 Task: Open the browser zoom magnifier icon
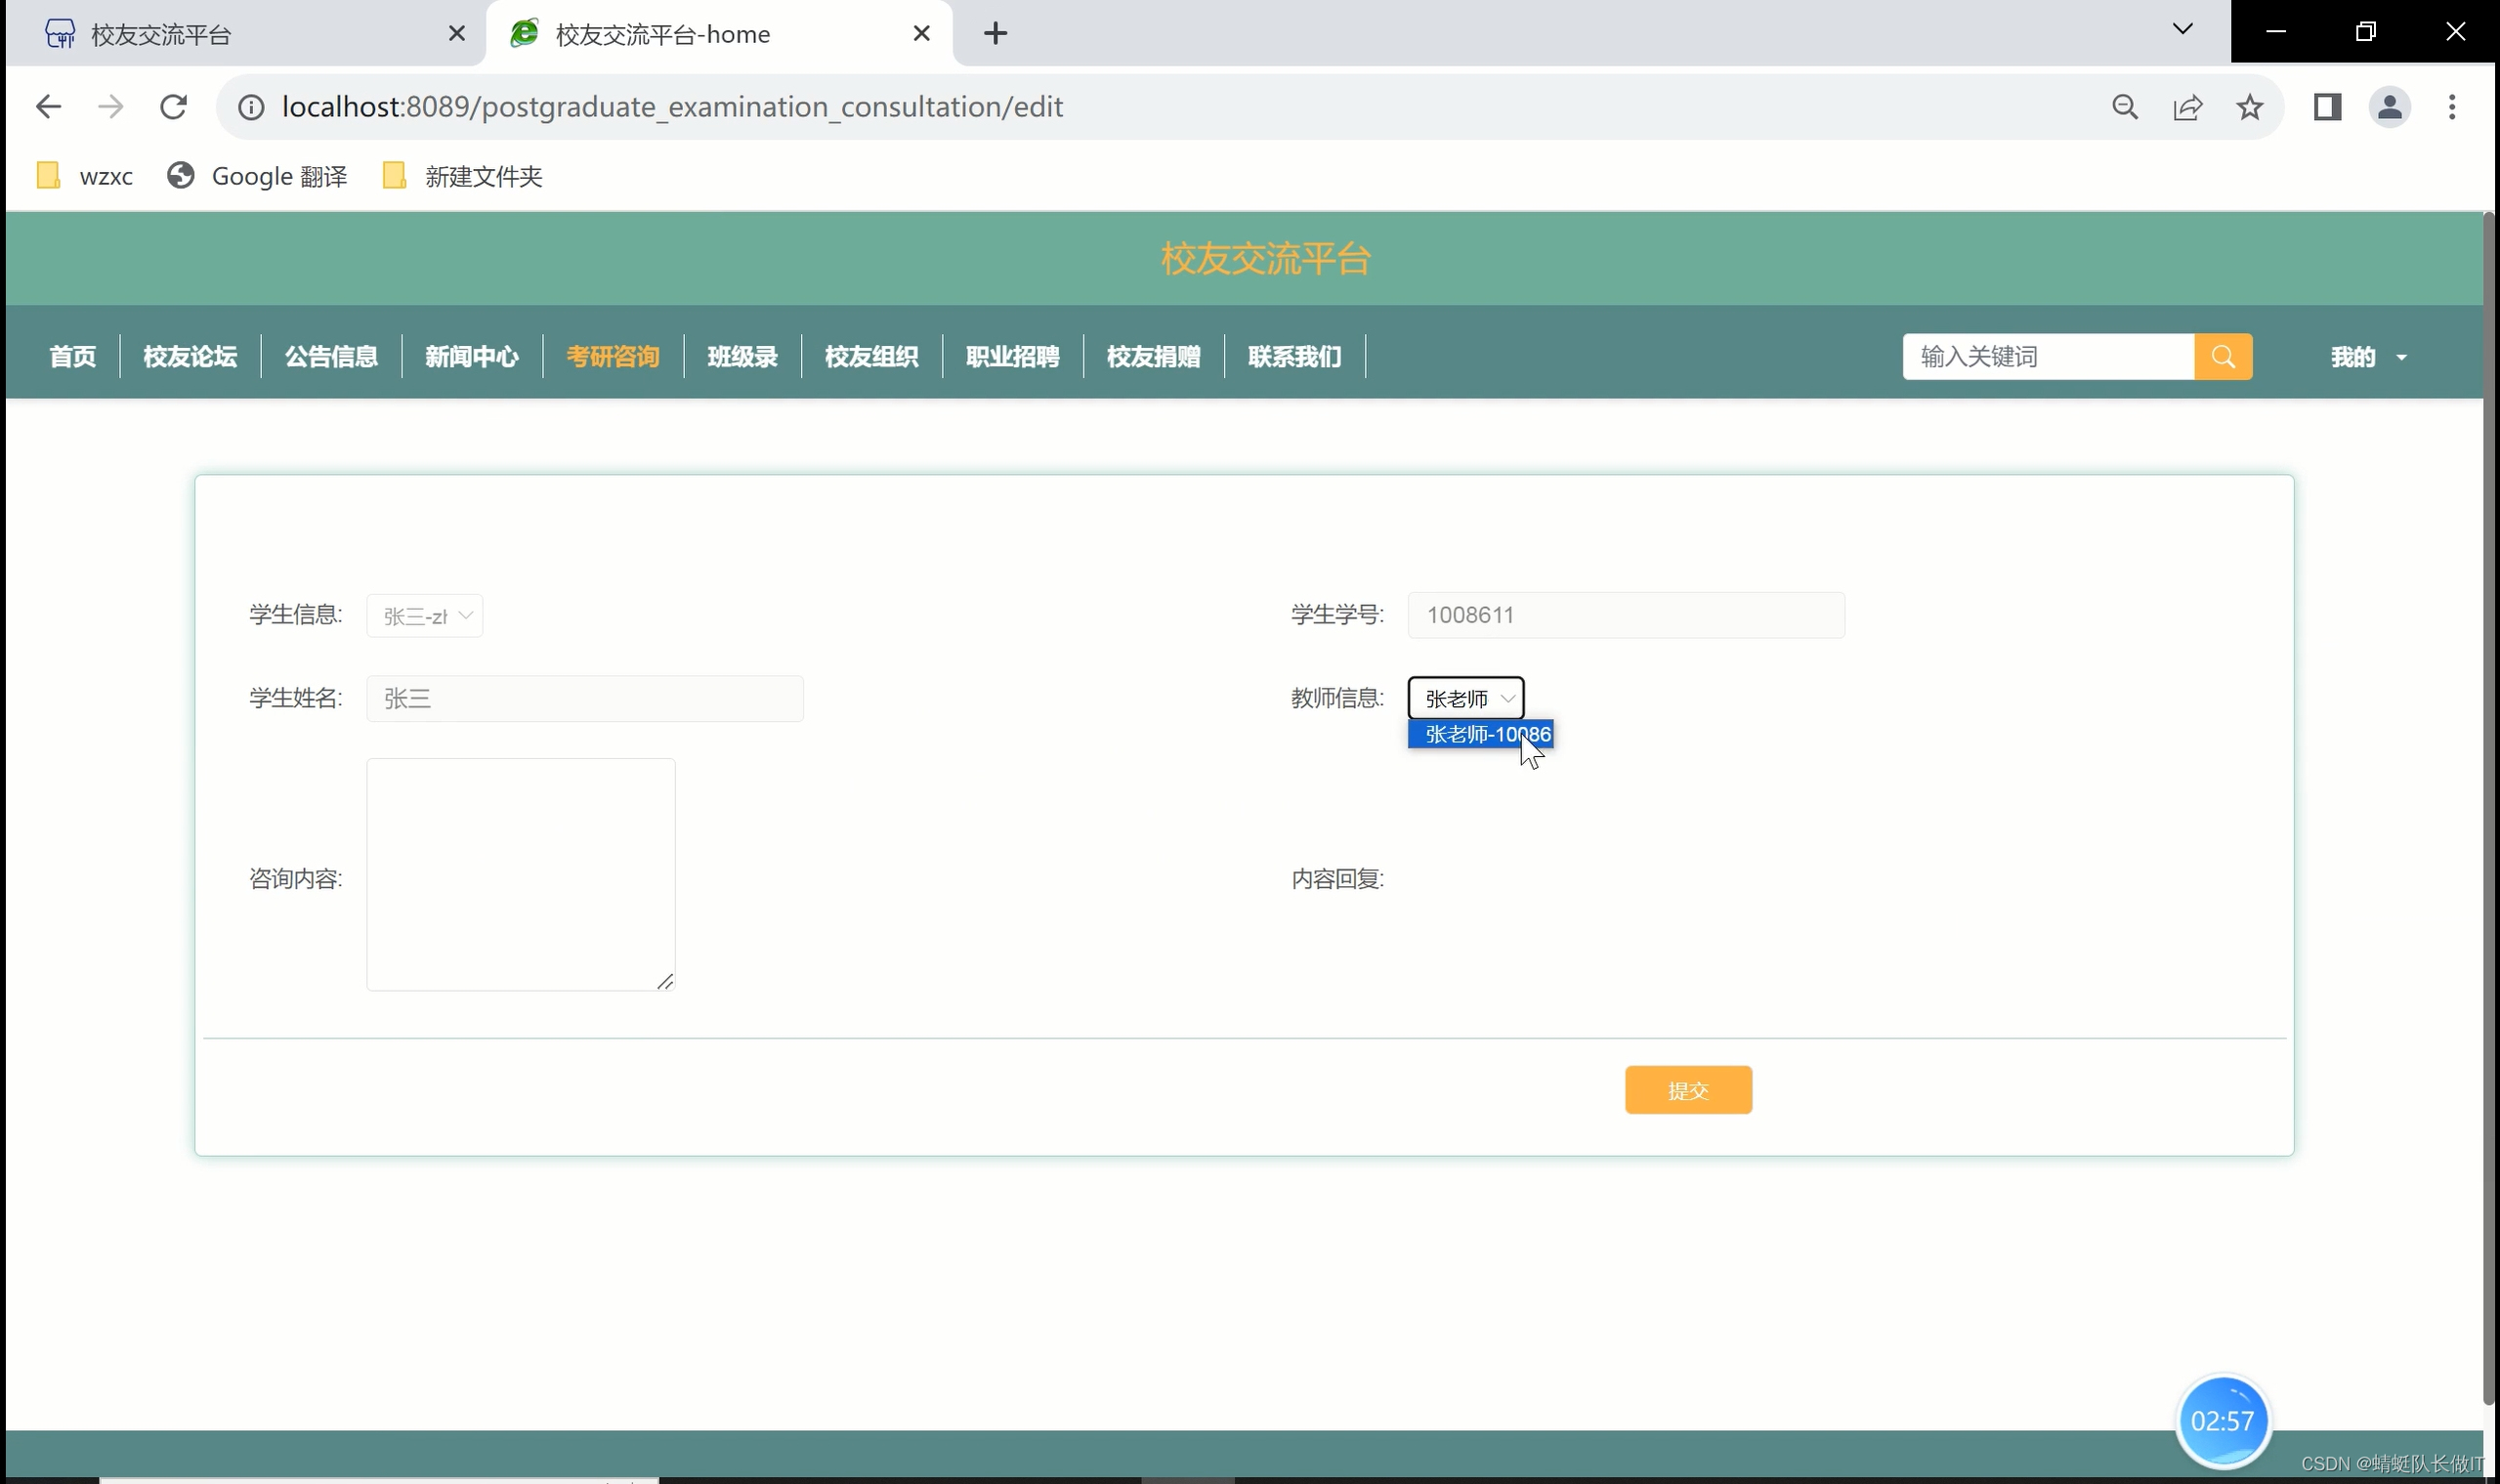tap(2125, 107)
